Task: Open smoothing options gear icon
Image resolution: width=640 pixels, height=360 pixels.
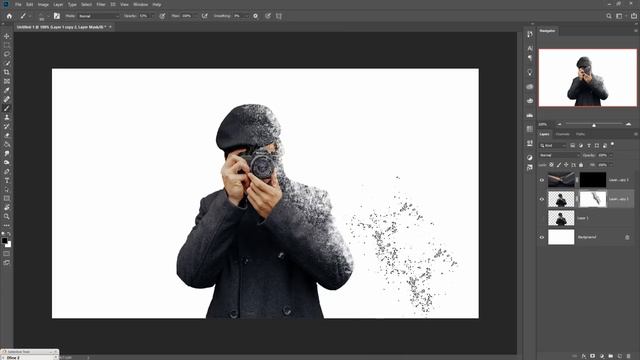Action: (x=256, y=16)
